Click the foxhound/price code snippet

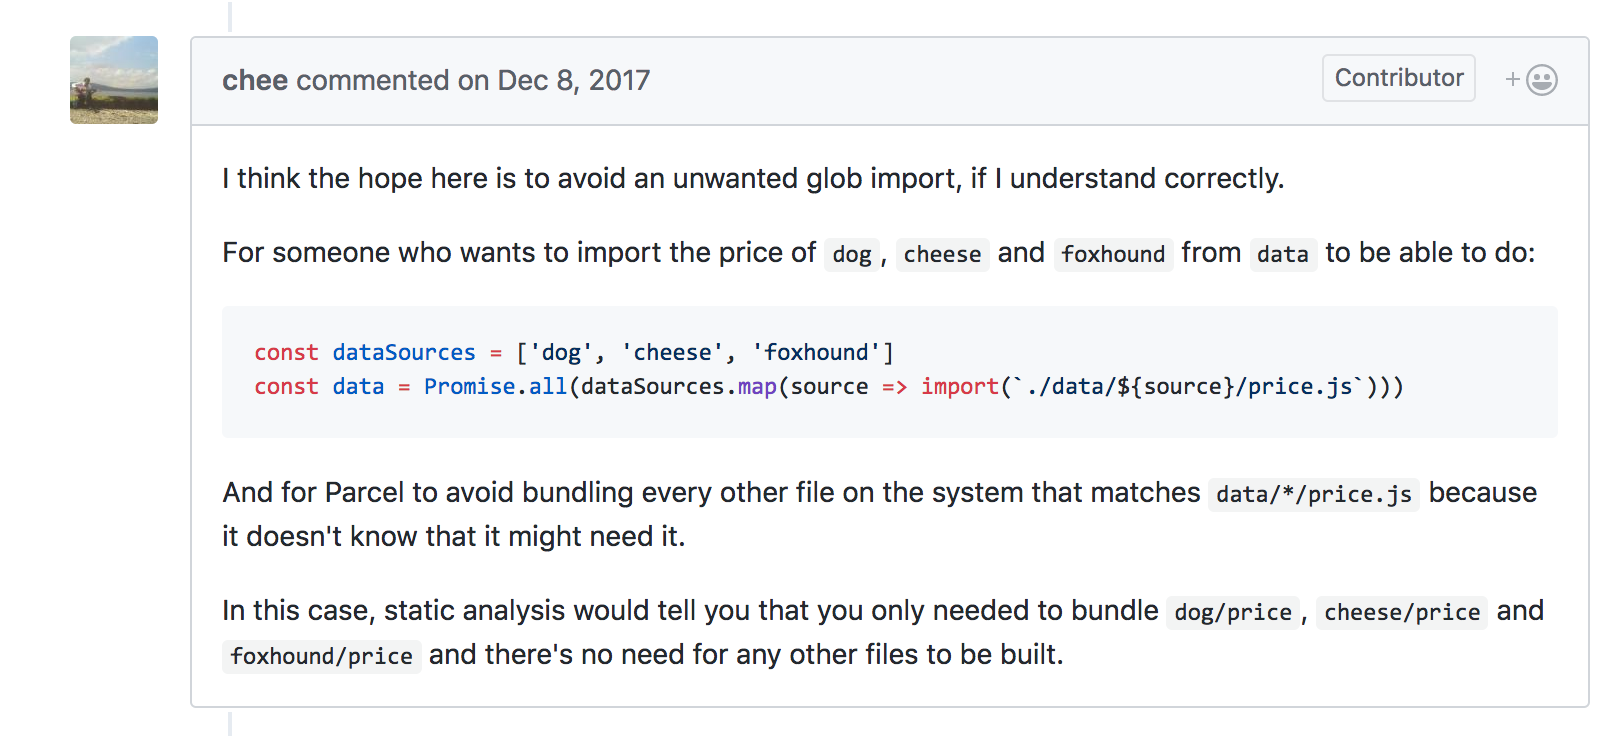point(321,657)
